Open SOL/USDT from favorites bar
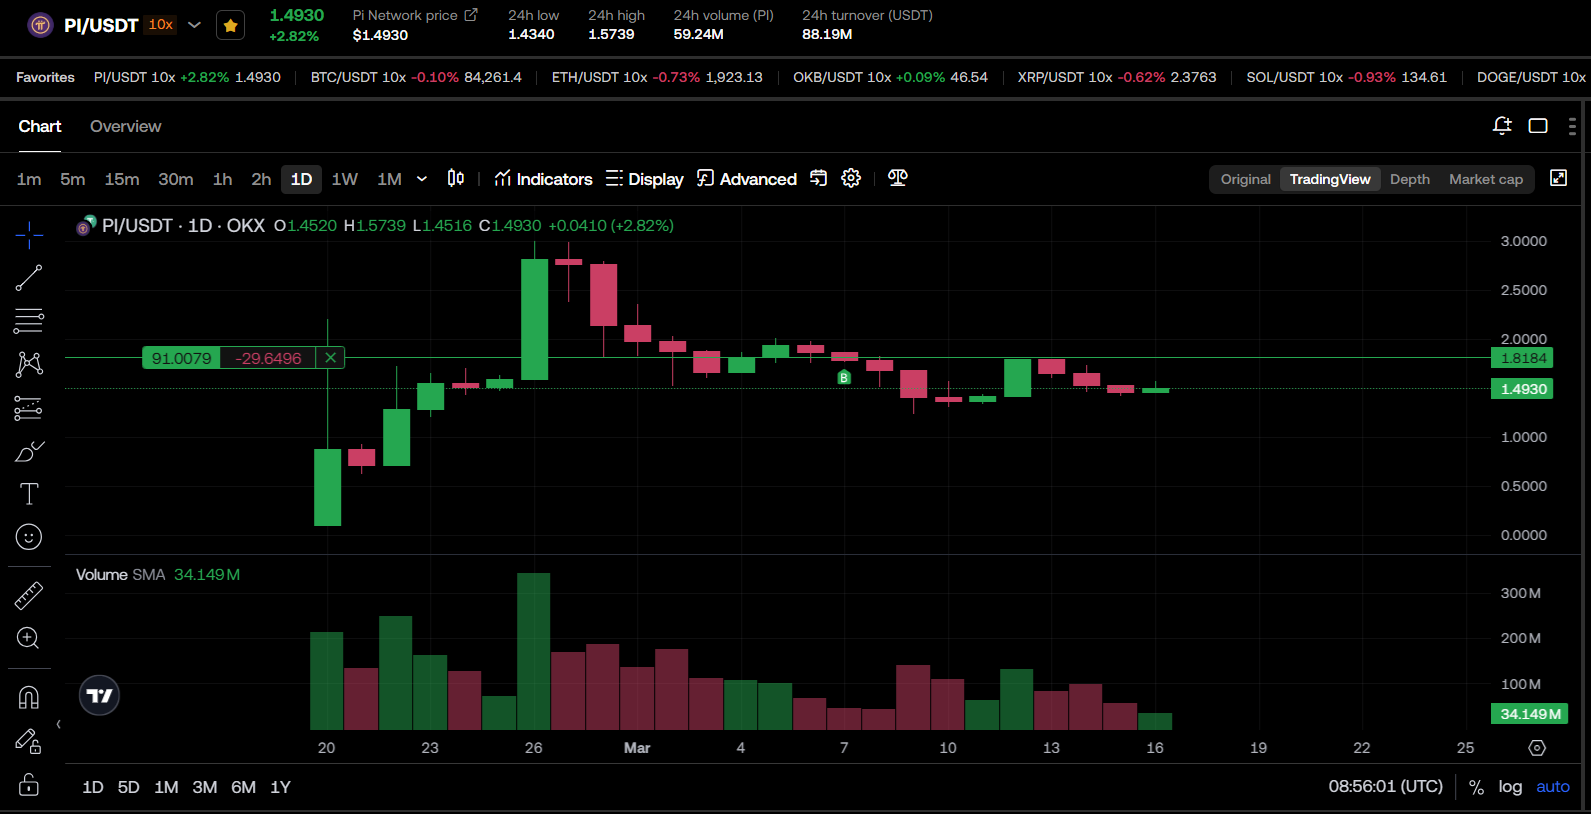 (1346, 77)
